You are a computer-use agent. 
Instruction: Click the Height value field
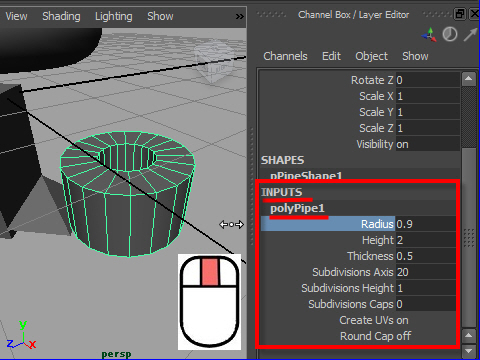426,240
